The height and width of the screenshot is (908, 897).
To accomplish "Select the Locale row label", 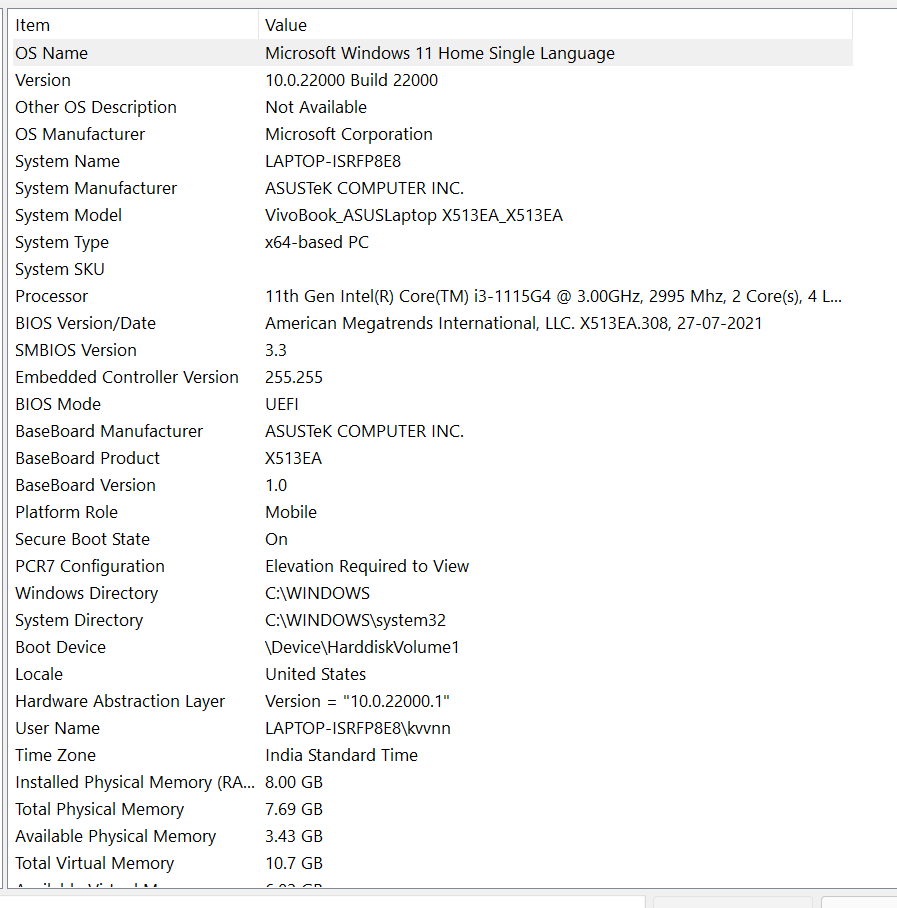I will tap(39, 675).
